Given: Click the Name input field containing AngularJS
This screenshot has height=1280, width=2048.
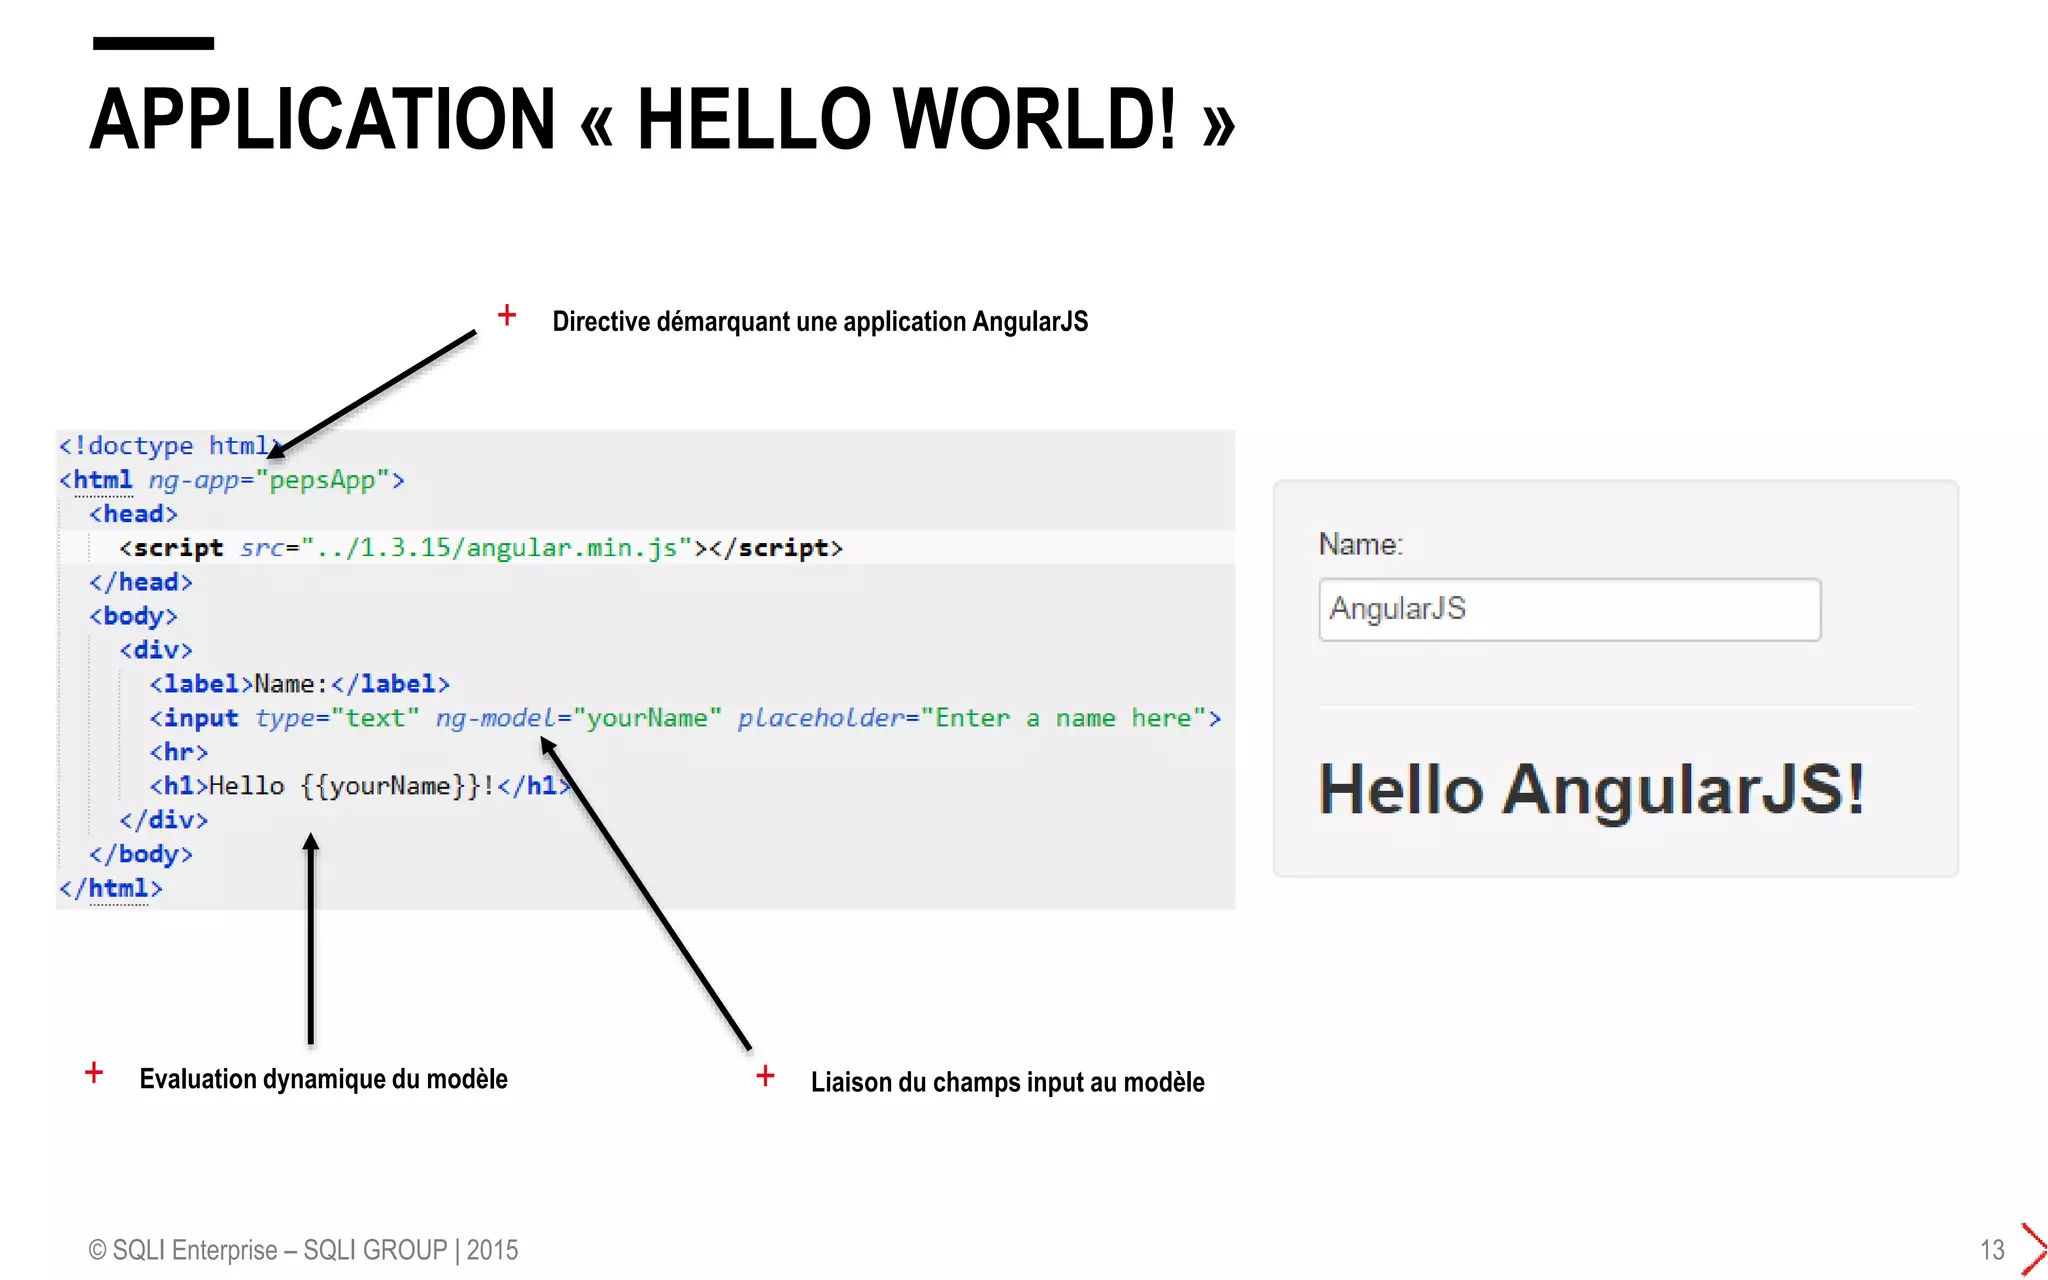Looking at the screenshot, I should point(1569,609).
